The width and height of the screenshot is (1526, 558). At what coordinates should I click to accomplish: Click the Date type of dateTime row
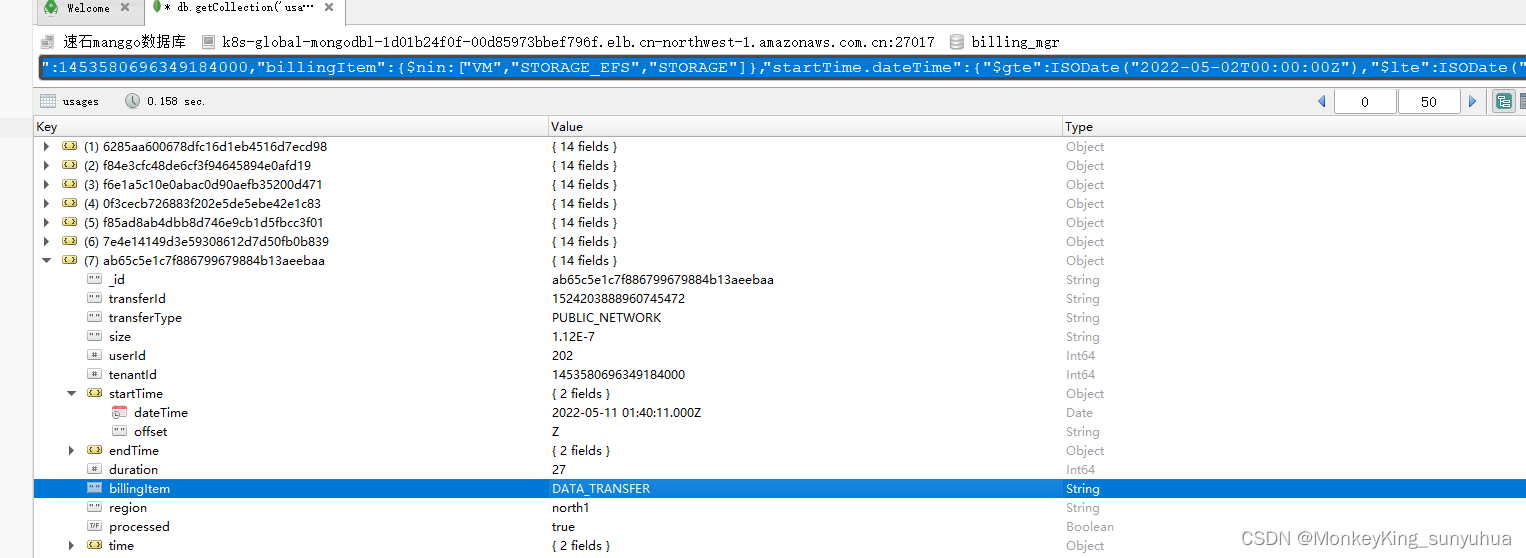tap(1079, 412)
